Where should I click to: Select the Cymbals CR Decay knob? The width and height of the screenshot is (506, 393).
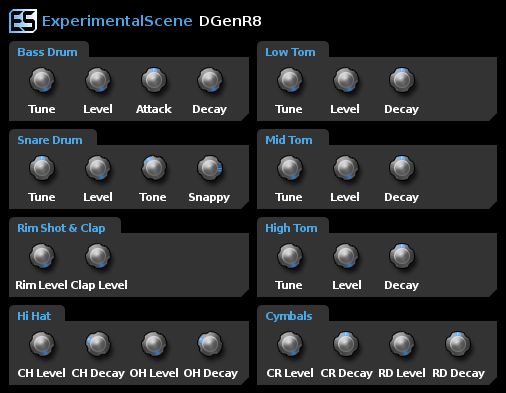pyautogui.click(x=346, y=344)
